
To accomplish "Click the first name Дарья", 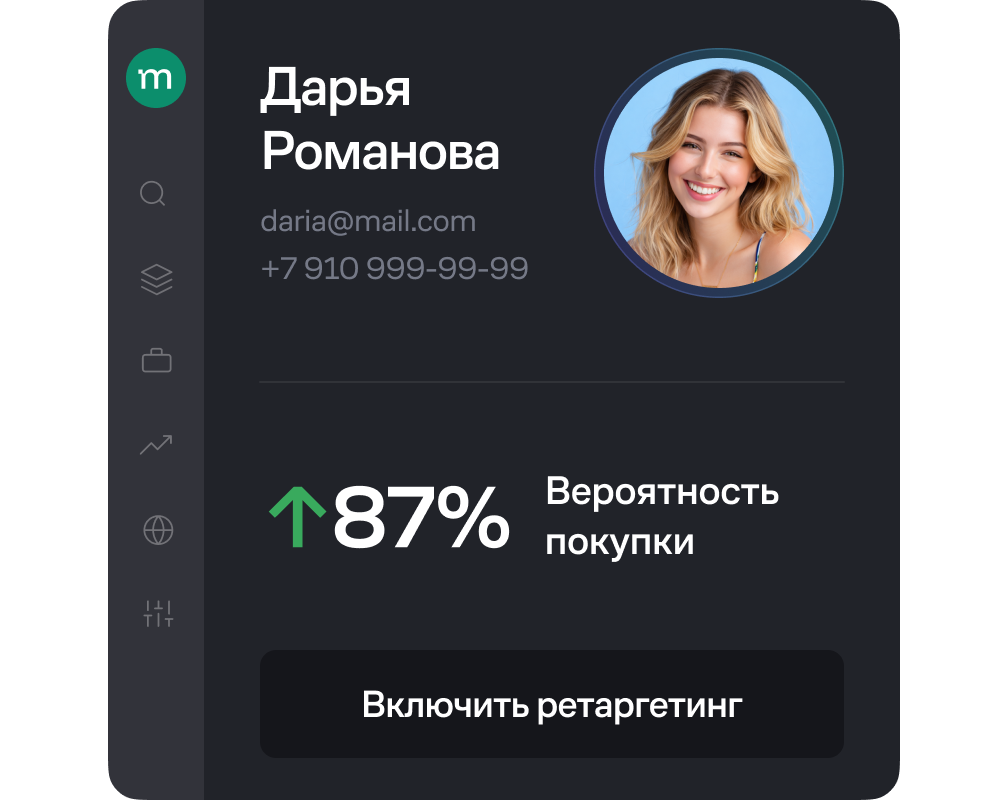I will (x=335, y=89).
